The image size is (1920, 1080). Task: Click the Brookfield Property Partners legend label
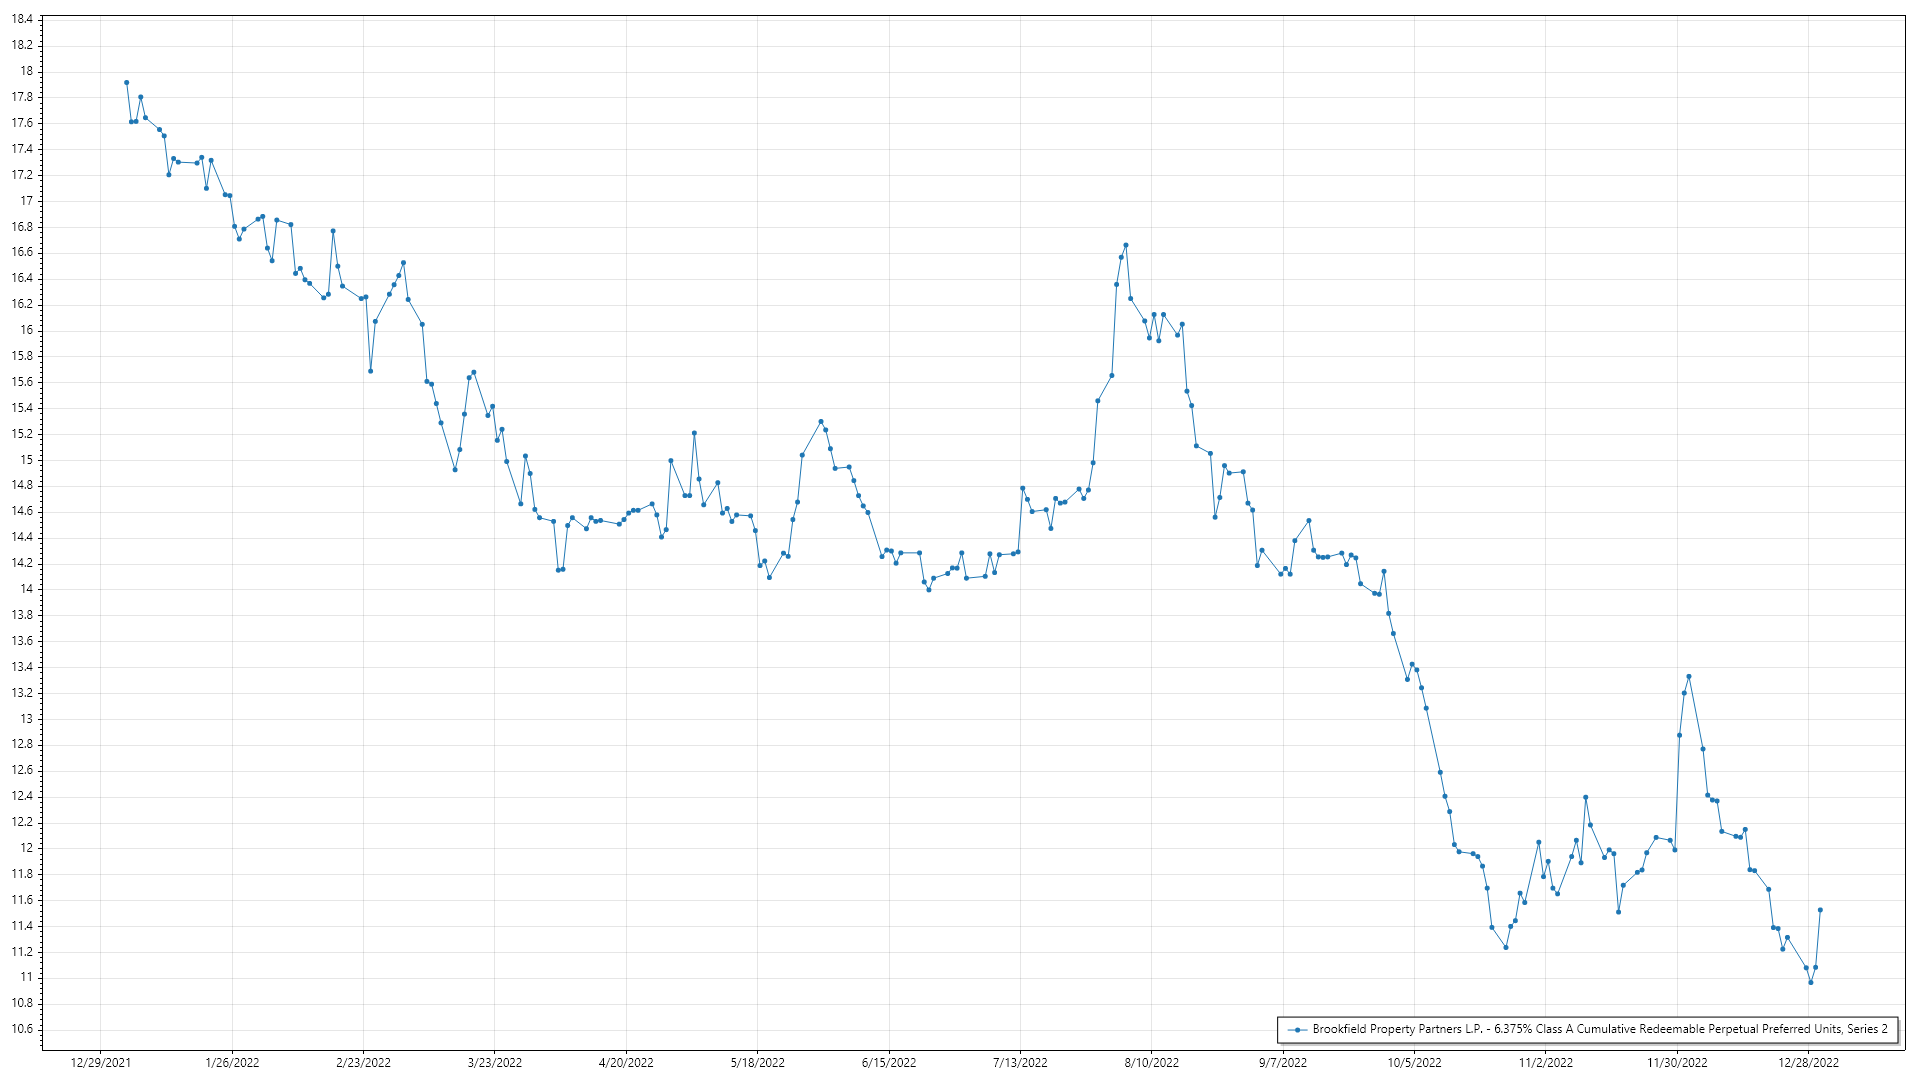pyautogui.click(x=1600, y=1030)
